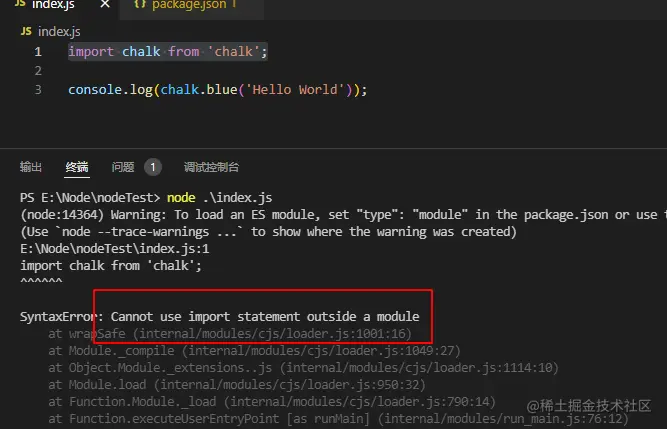667x429 pixels.
Task: Open the 调试控制台 debug console tab
Action: point(211,167)
